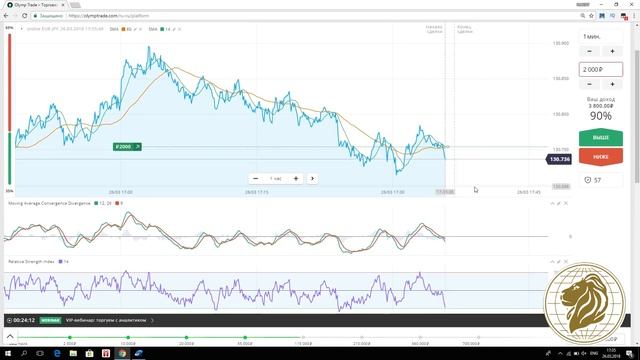This screenshot has width=640, height=360.
Task: Bookmark page with star icon
Action: 591,16
